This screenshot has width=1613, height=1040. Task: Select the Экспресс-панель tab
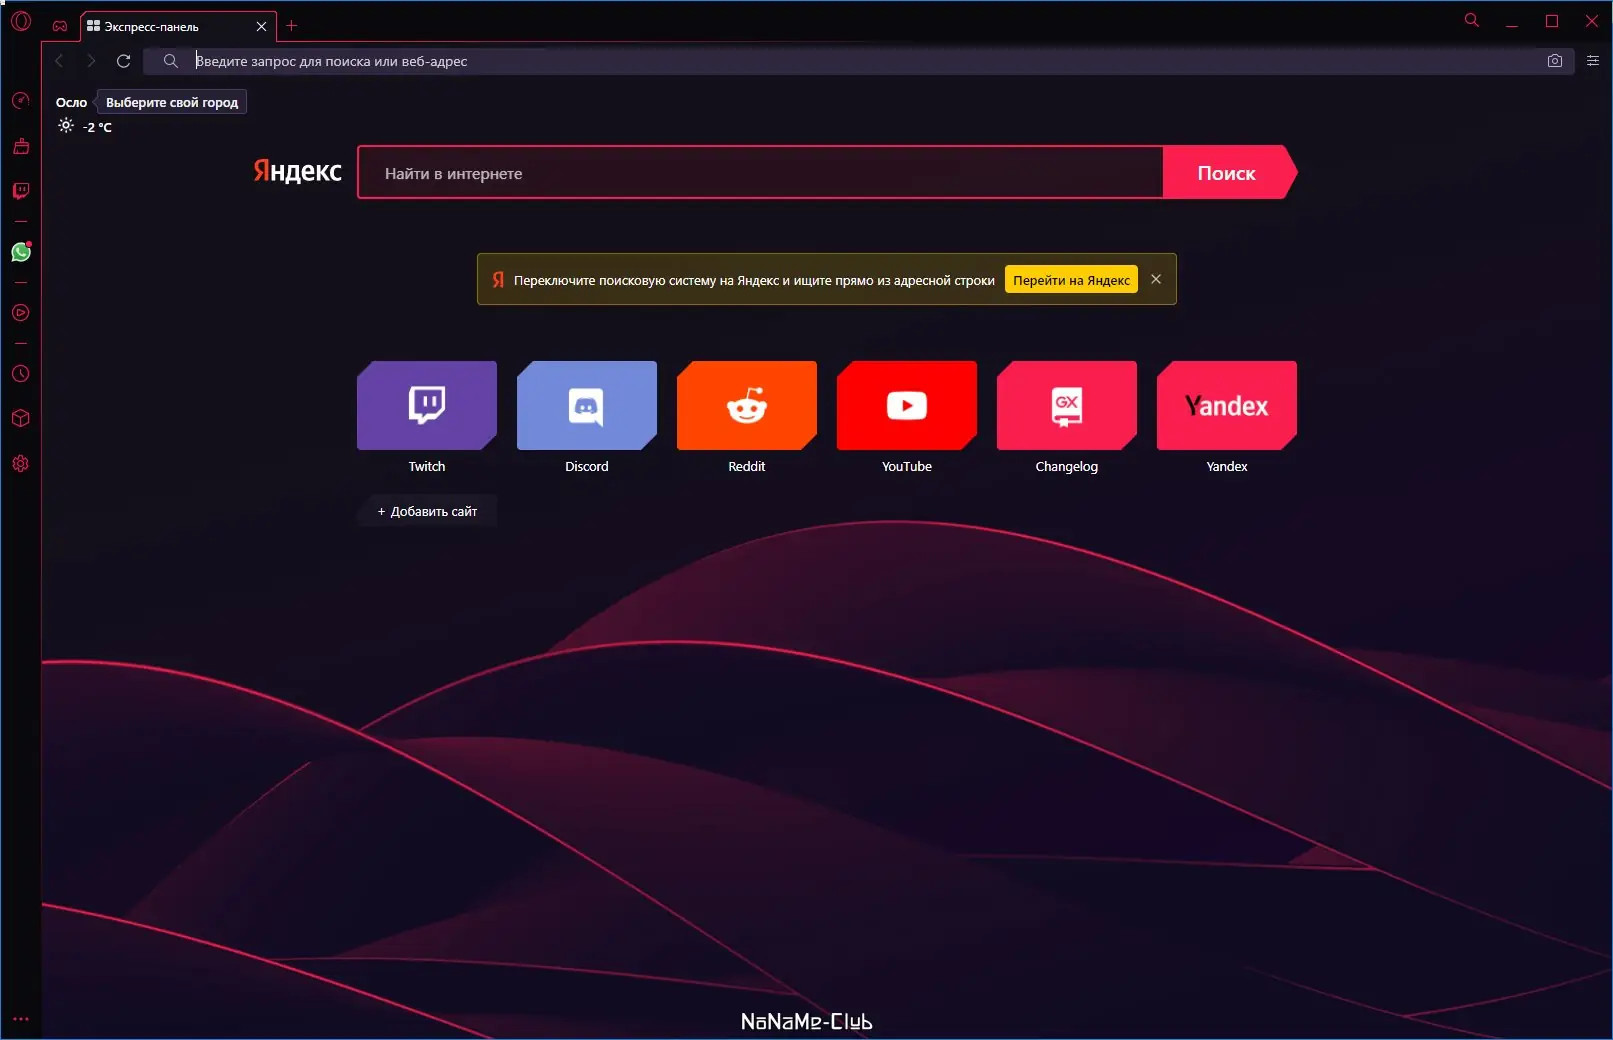coord(177,27)
